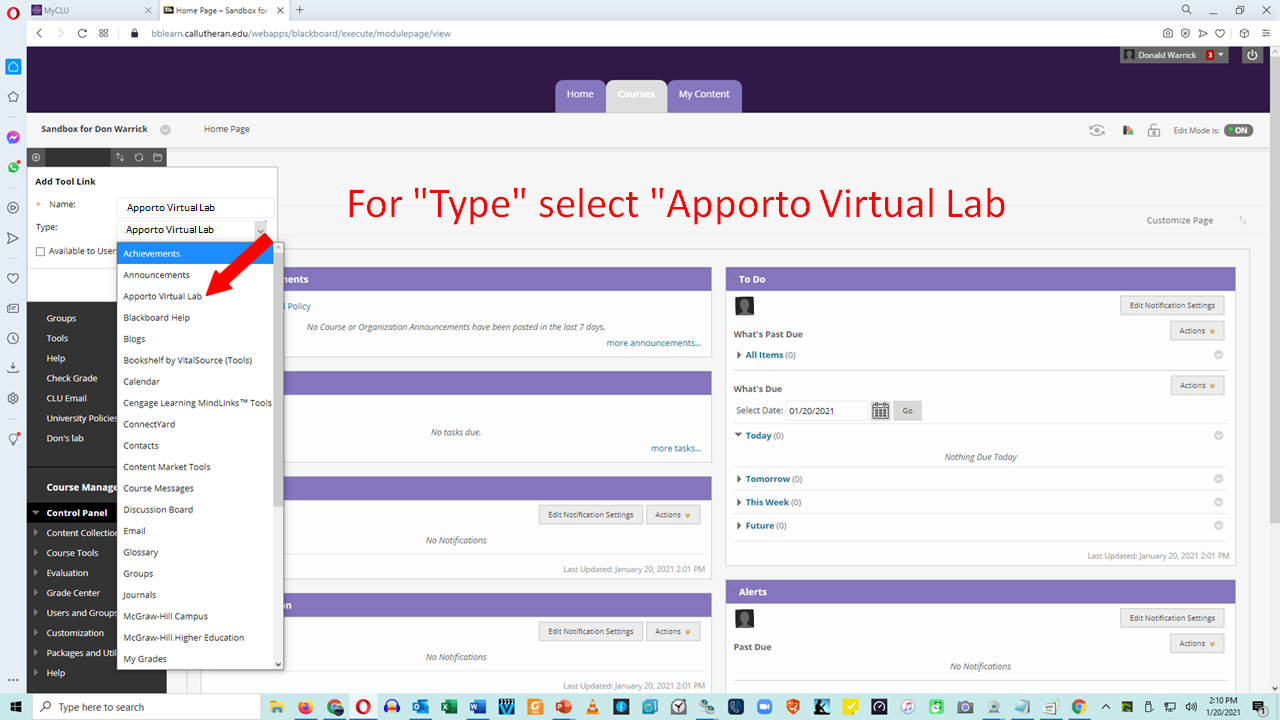
Task: Click the Select Date input field
Action: tap(827, 411)
